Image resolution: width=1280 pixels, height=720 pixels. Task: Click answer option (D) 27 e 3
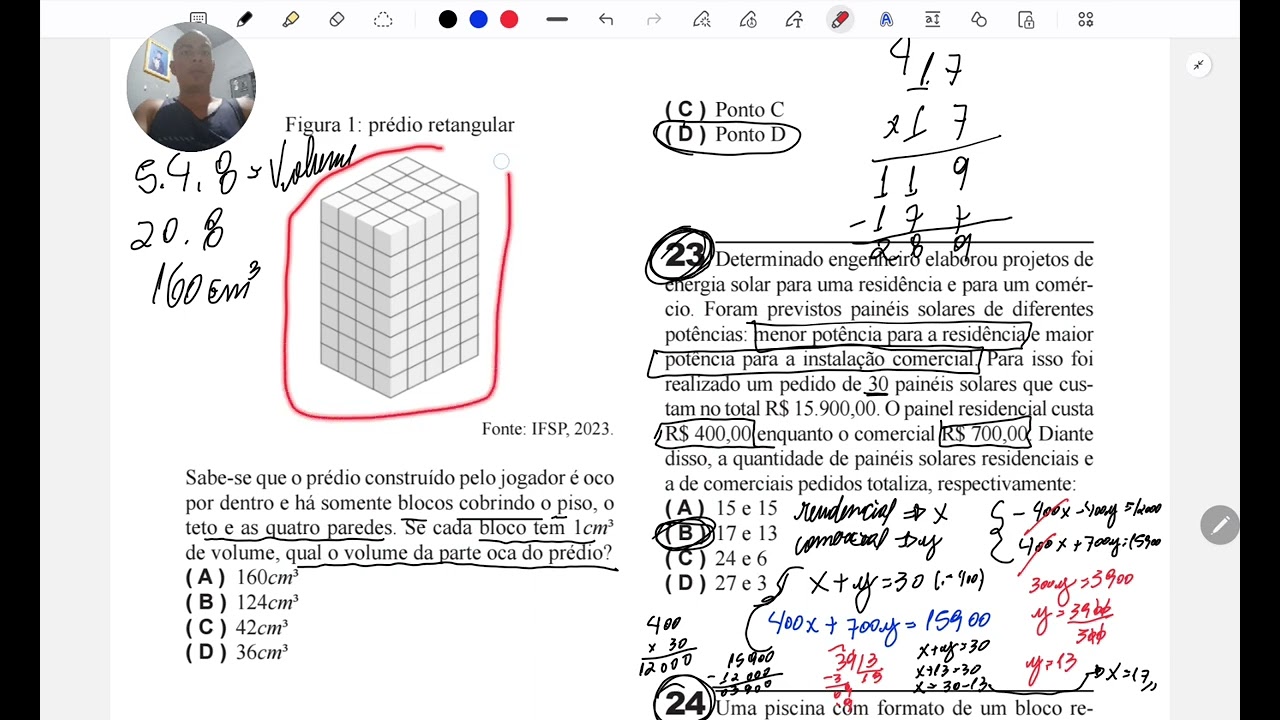click(716, 583)
